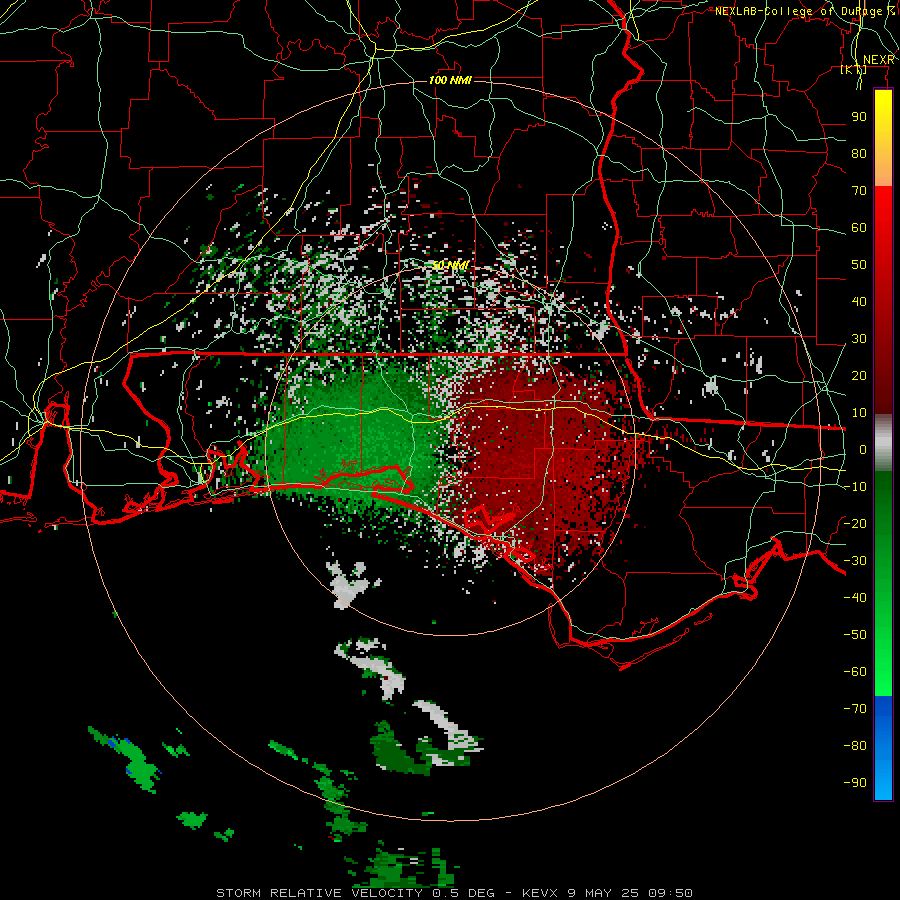900x900 pixels.
Task: Click the KEVX radar site identifier
Action: point(540,893)
